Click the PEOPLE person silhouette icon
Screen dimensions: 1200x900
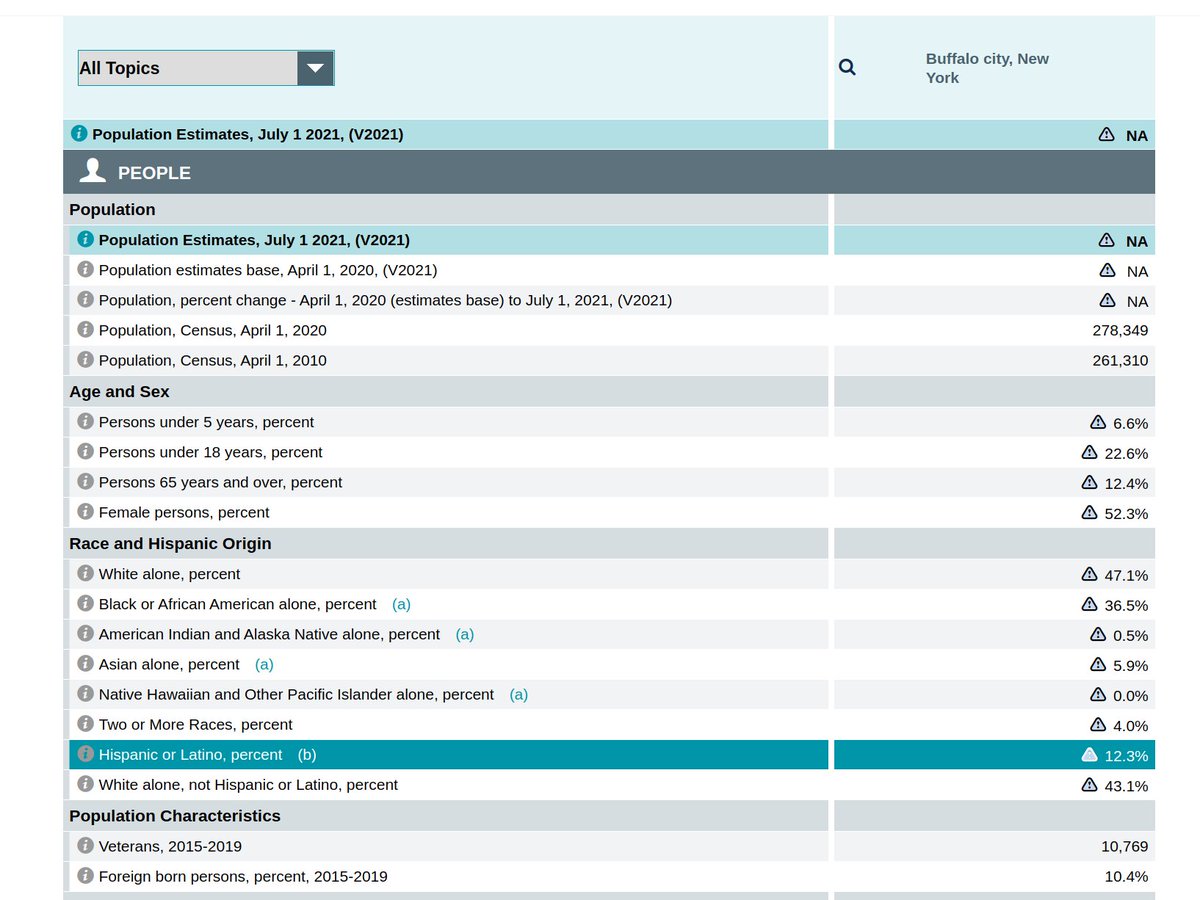pos(93,171)
